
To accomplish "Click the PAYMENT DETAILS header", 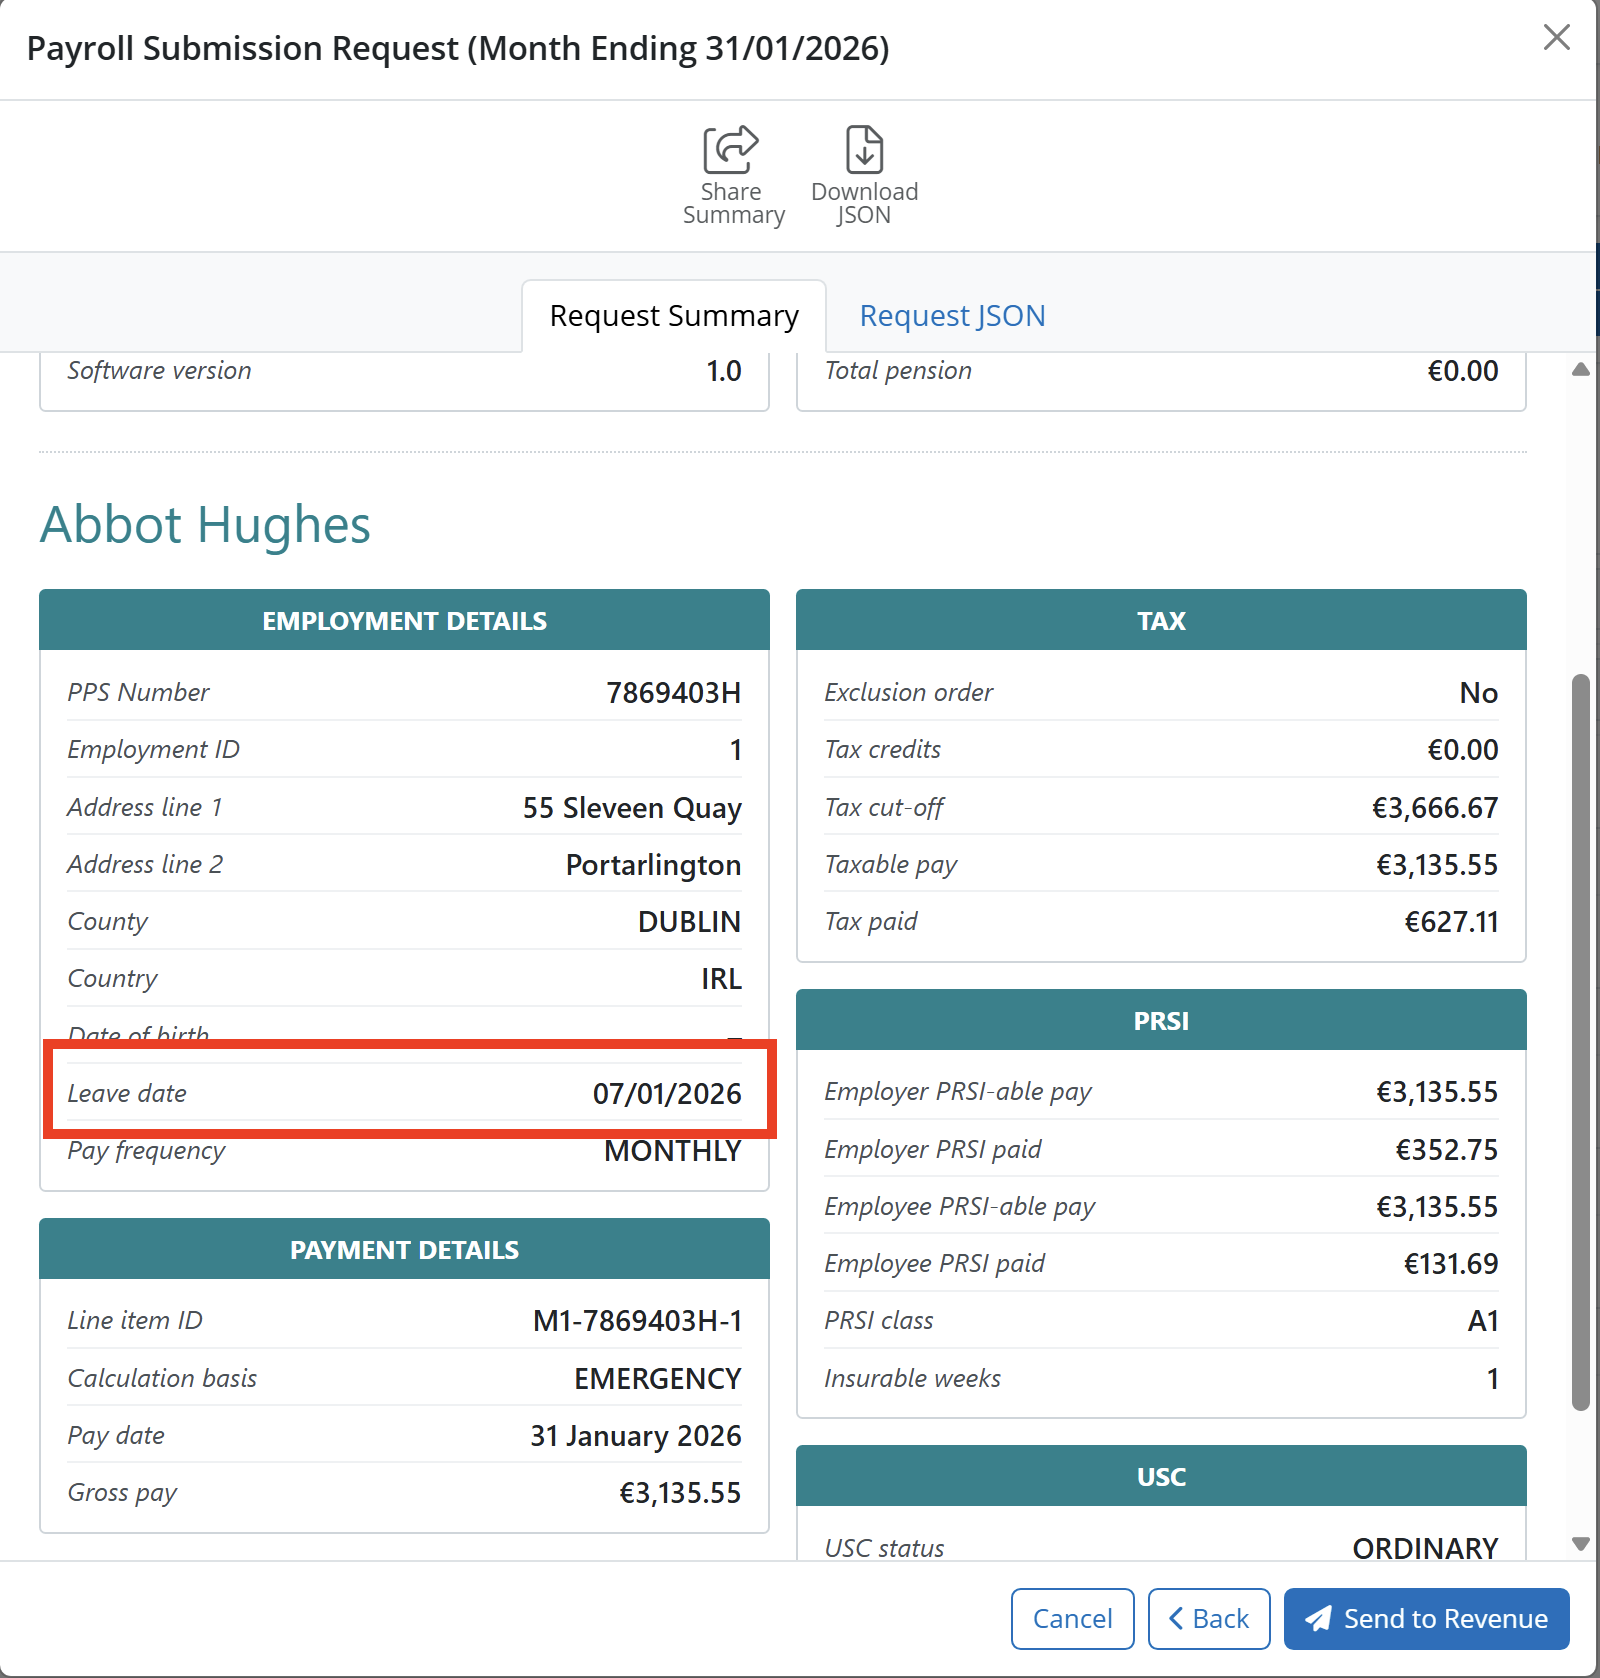I will pyautogui.click(x=404, y=1249).
